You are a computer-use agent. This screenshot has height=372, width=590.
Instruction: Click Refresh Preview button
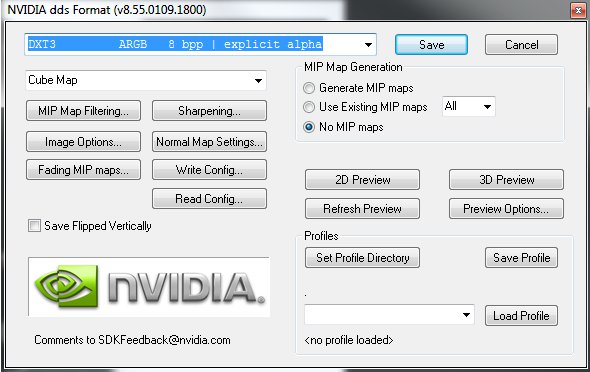point(362,208)
